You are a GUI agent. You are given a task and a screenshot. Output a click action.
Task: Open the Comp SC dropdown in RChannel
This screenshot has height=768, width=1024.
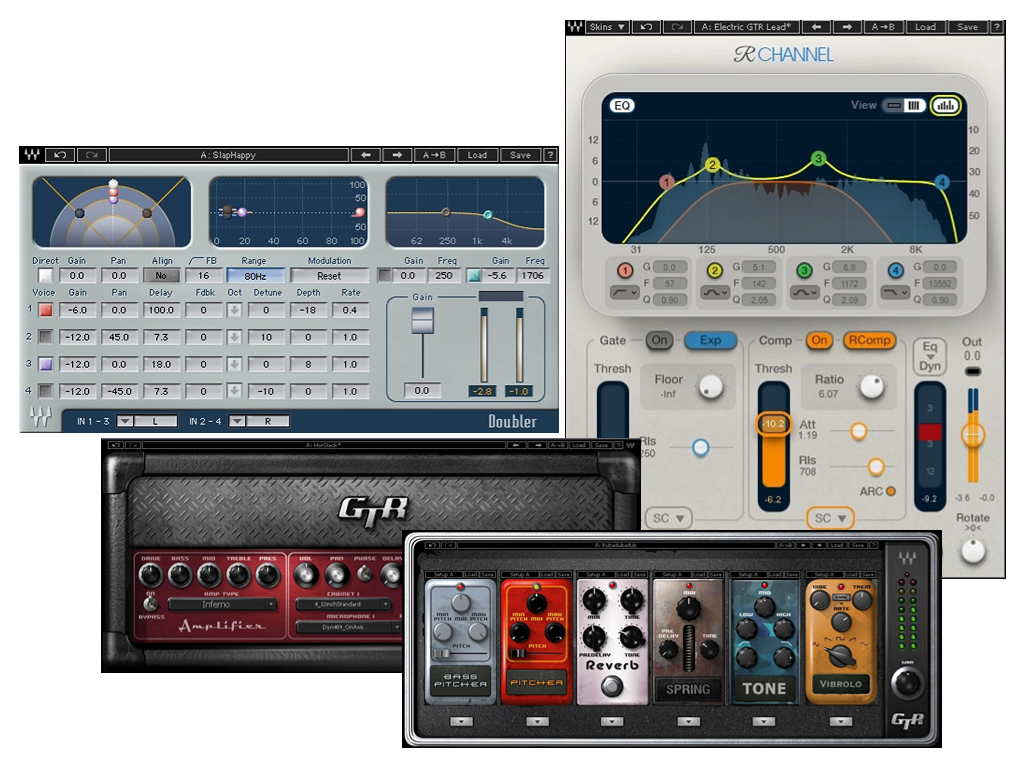(830, 518)
